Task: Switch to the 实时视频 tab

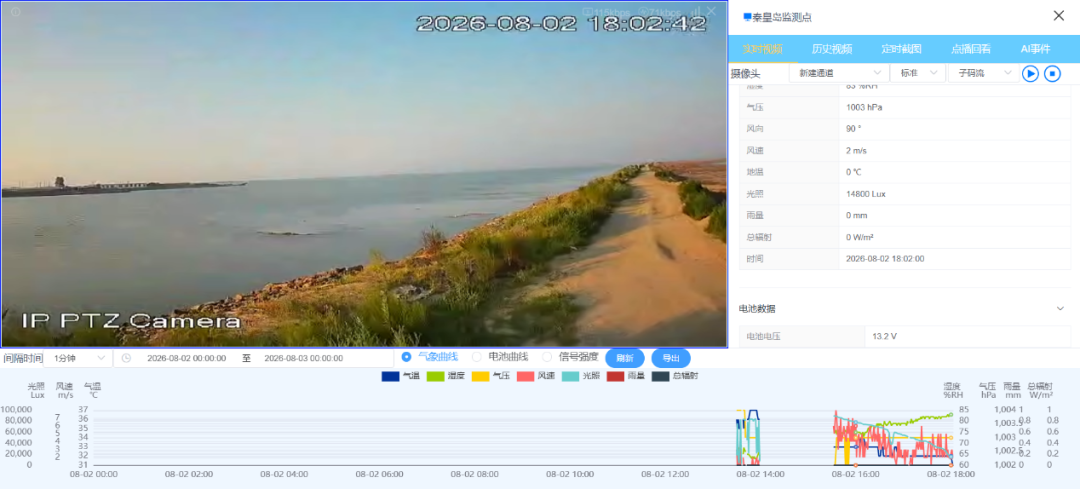Action: click(x=762, y=49)
